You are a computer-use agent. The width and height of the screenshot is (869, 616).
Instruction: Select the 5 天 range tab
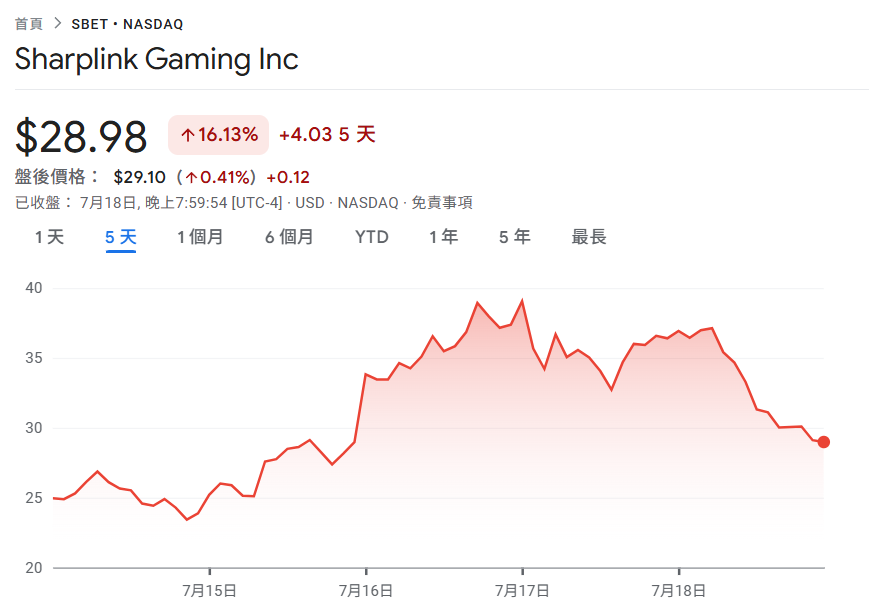121,237
